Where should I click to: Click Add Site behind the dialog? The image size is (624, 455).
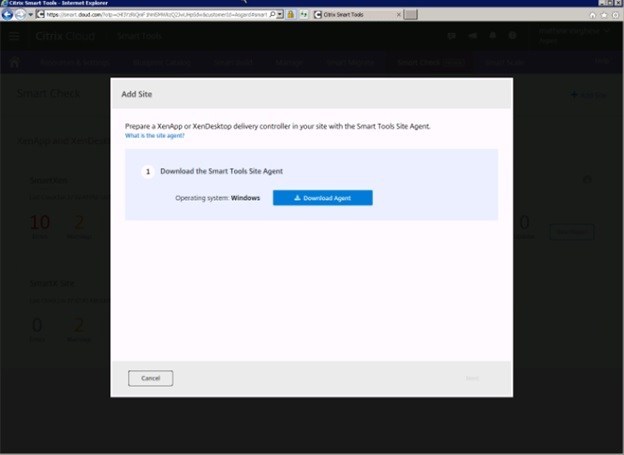point(588,95)
